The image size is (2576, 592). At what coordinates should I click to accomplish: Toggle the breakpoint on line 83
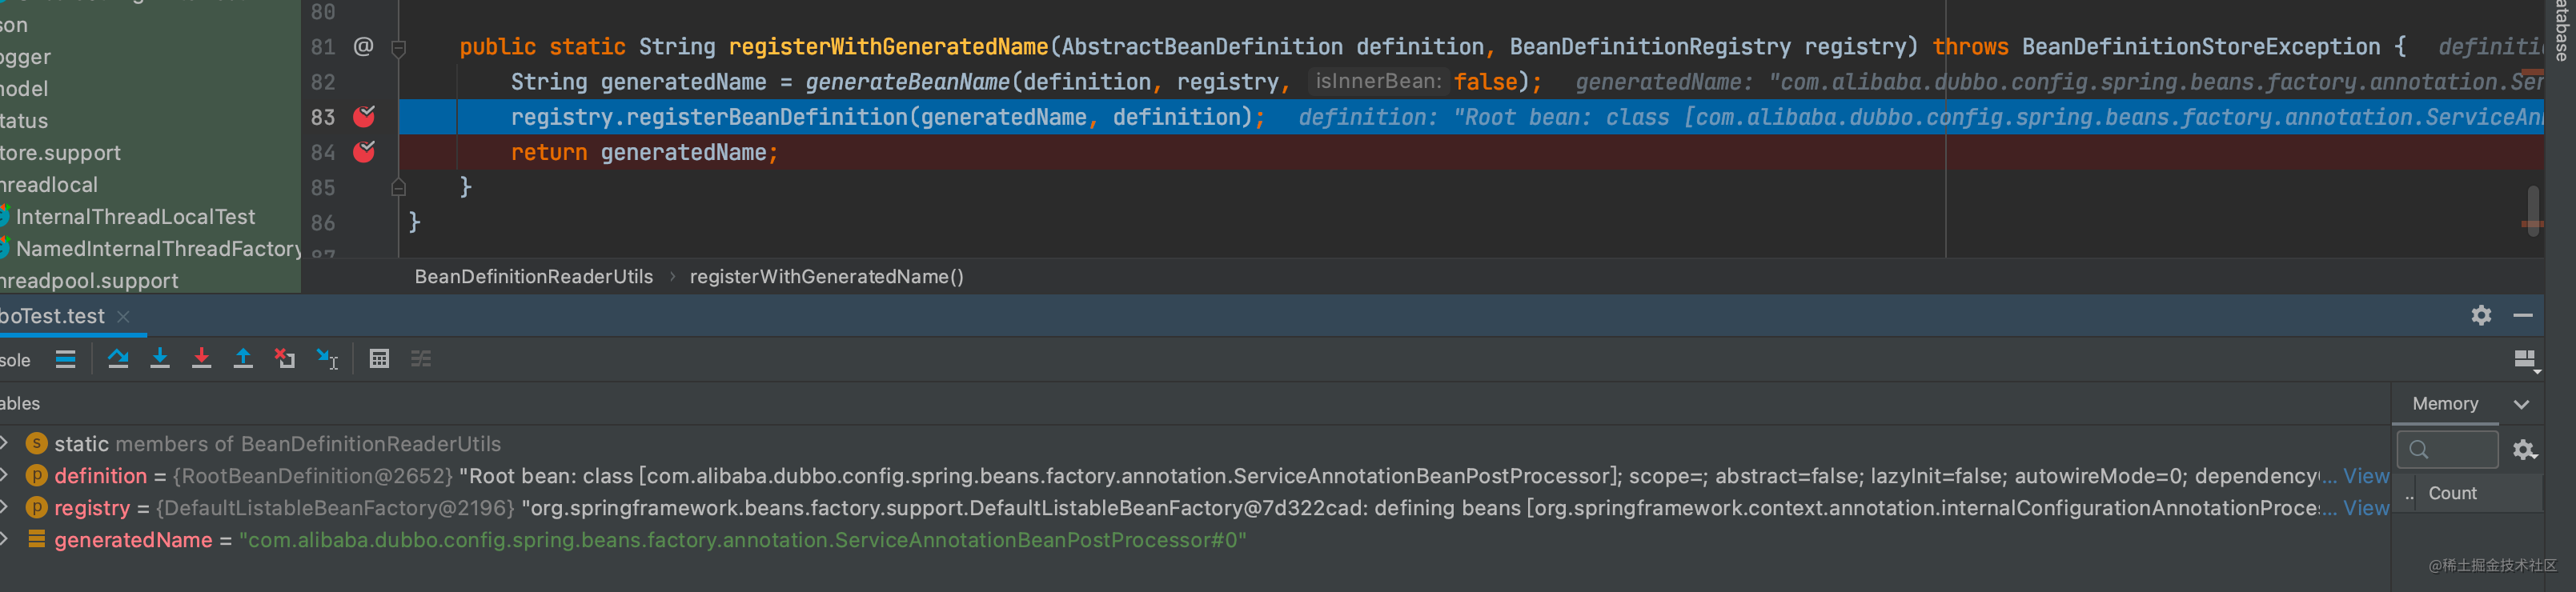point(364,117)
